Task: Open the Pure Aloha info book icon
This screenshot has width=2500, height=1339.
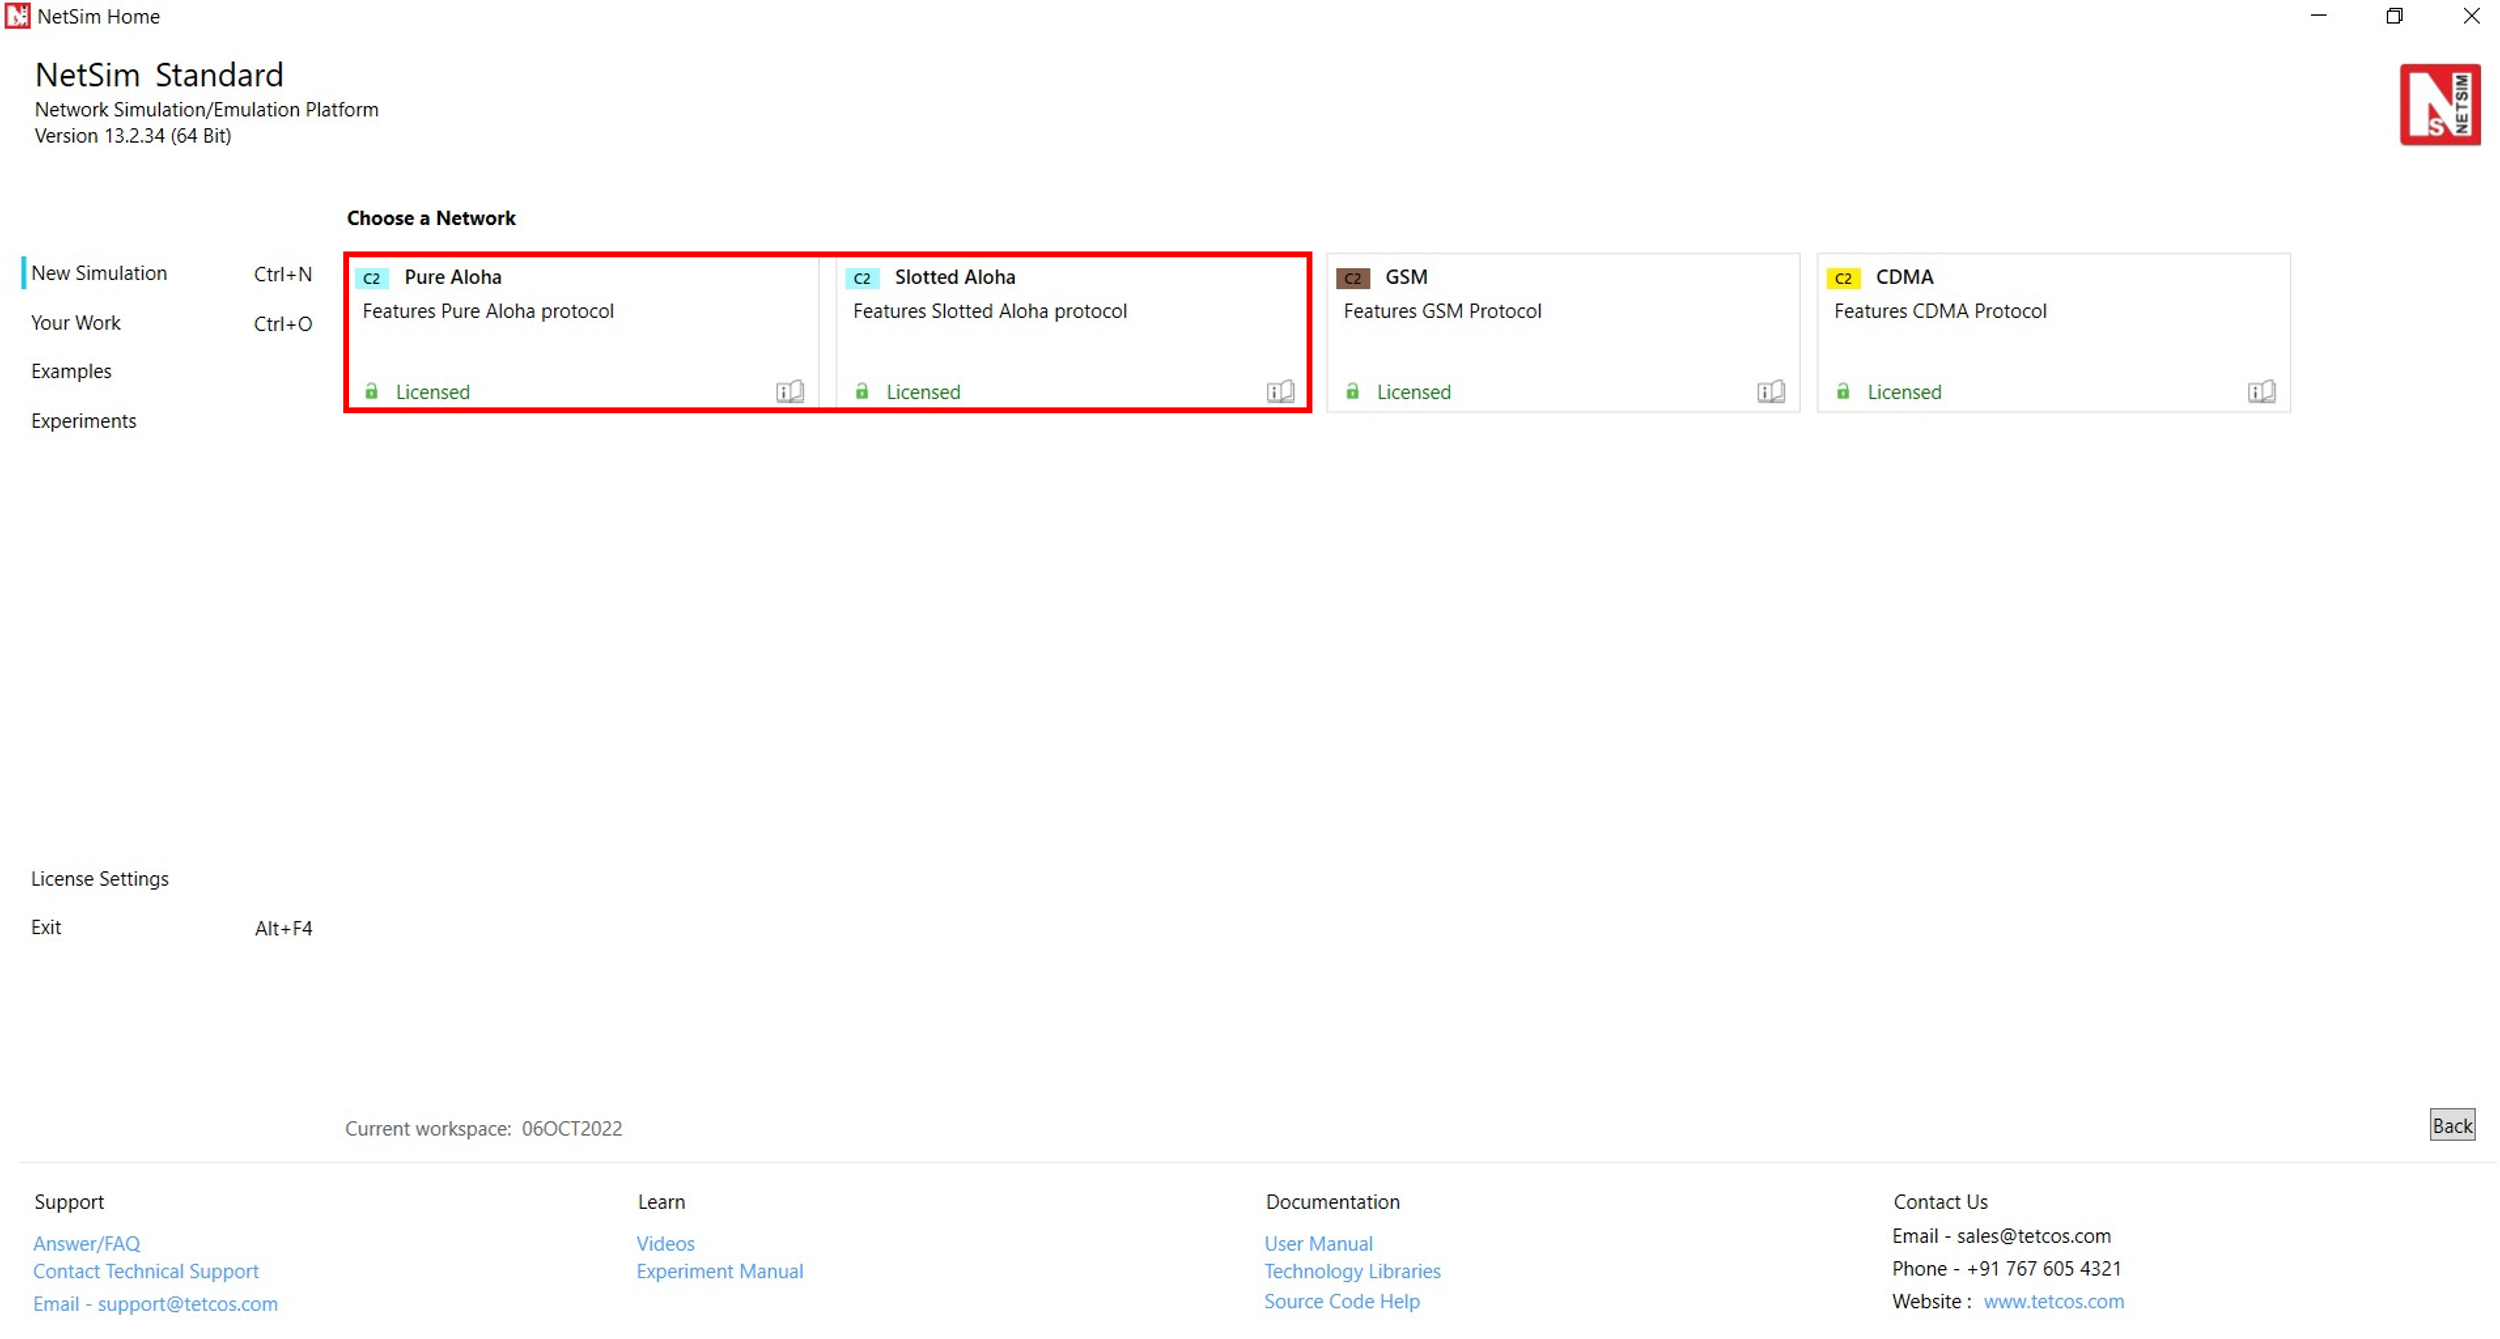Action: tap(789, 391)
